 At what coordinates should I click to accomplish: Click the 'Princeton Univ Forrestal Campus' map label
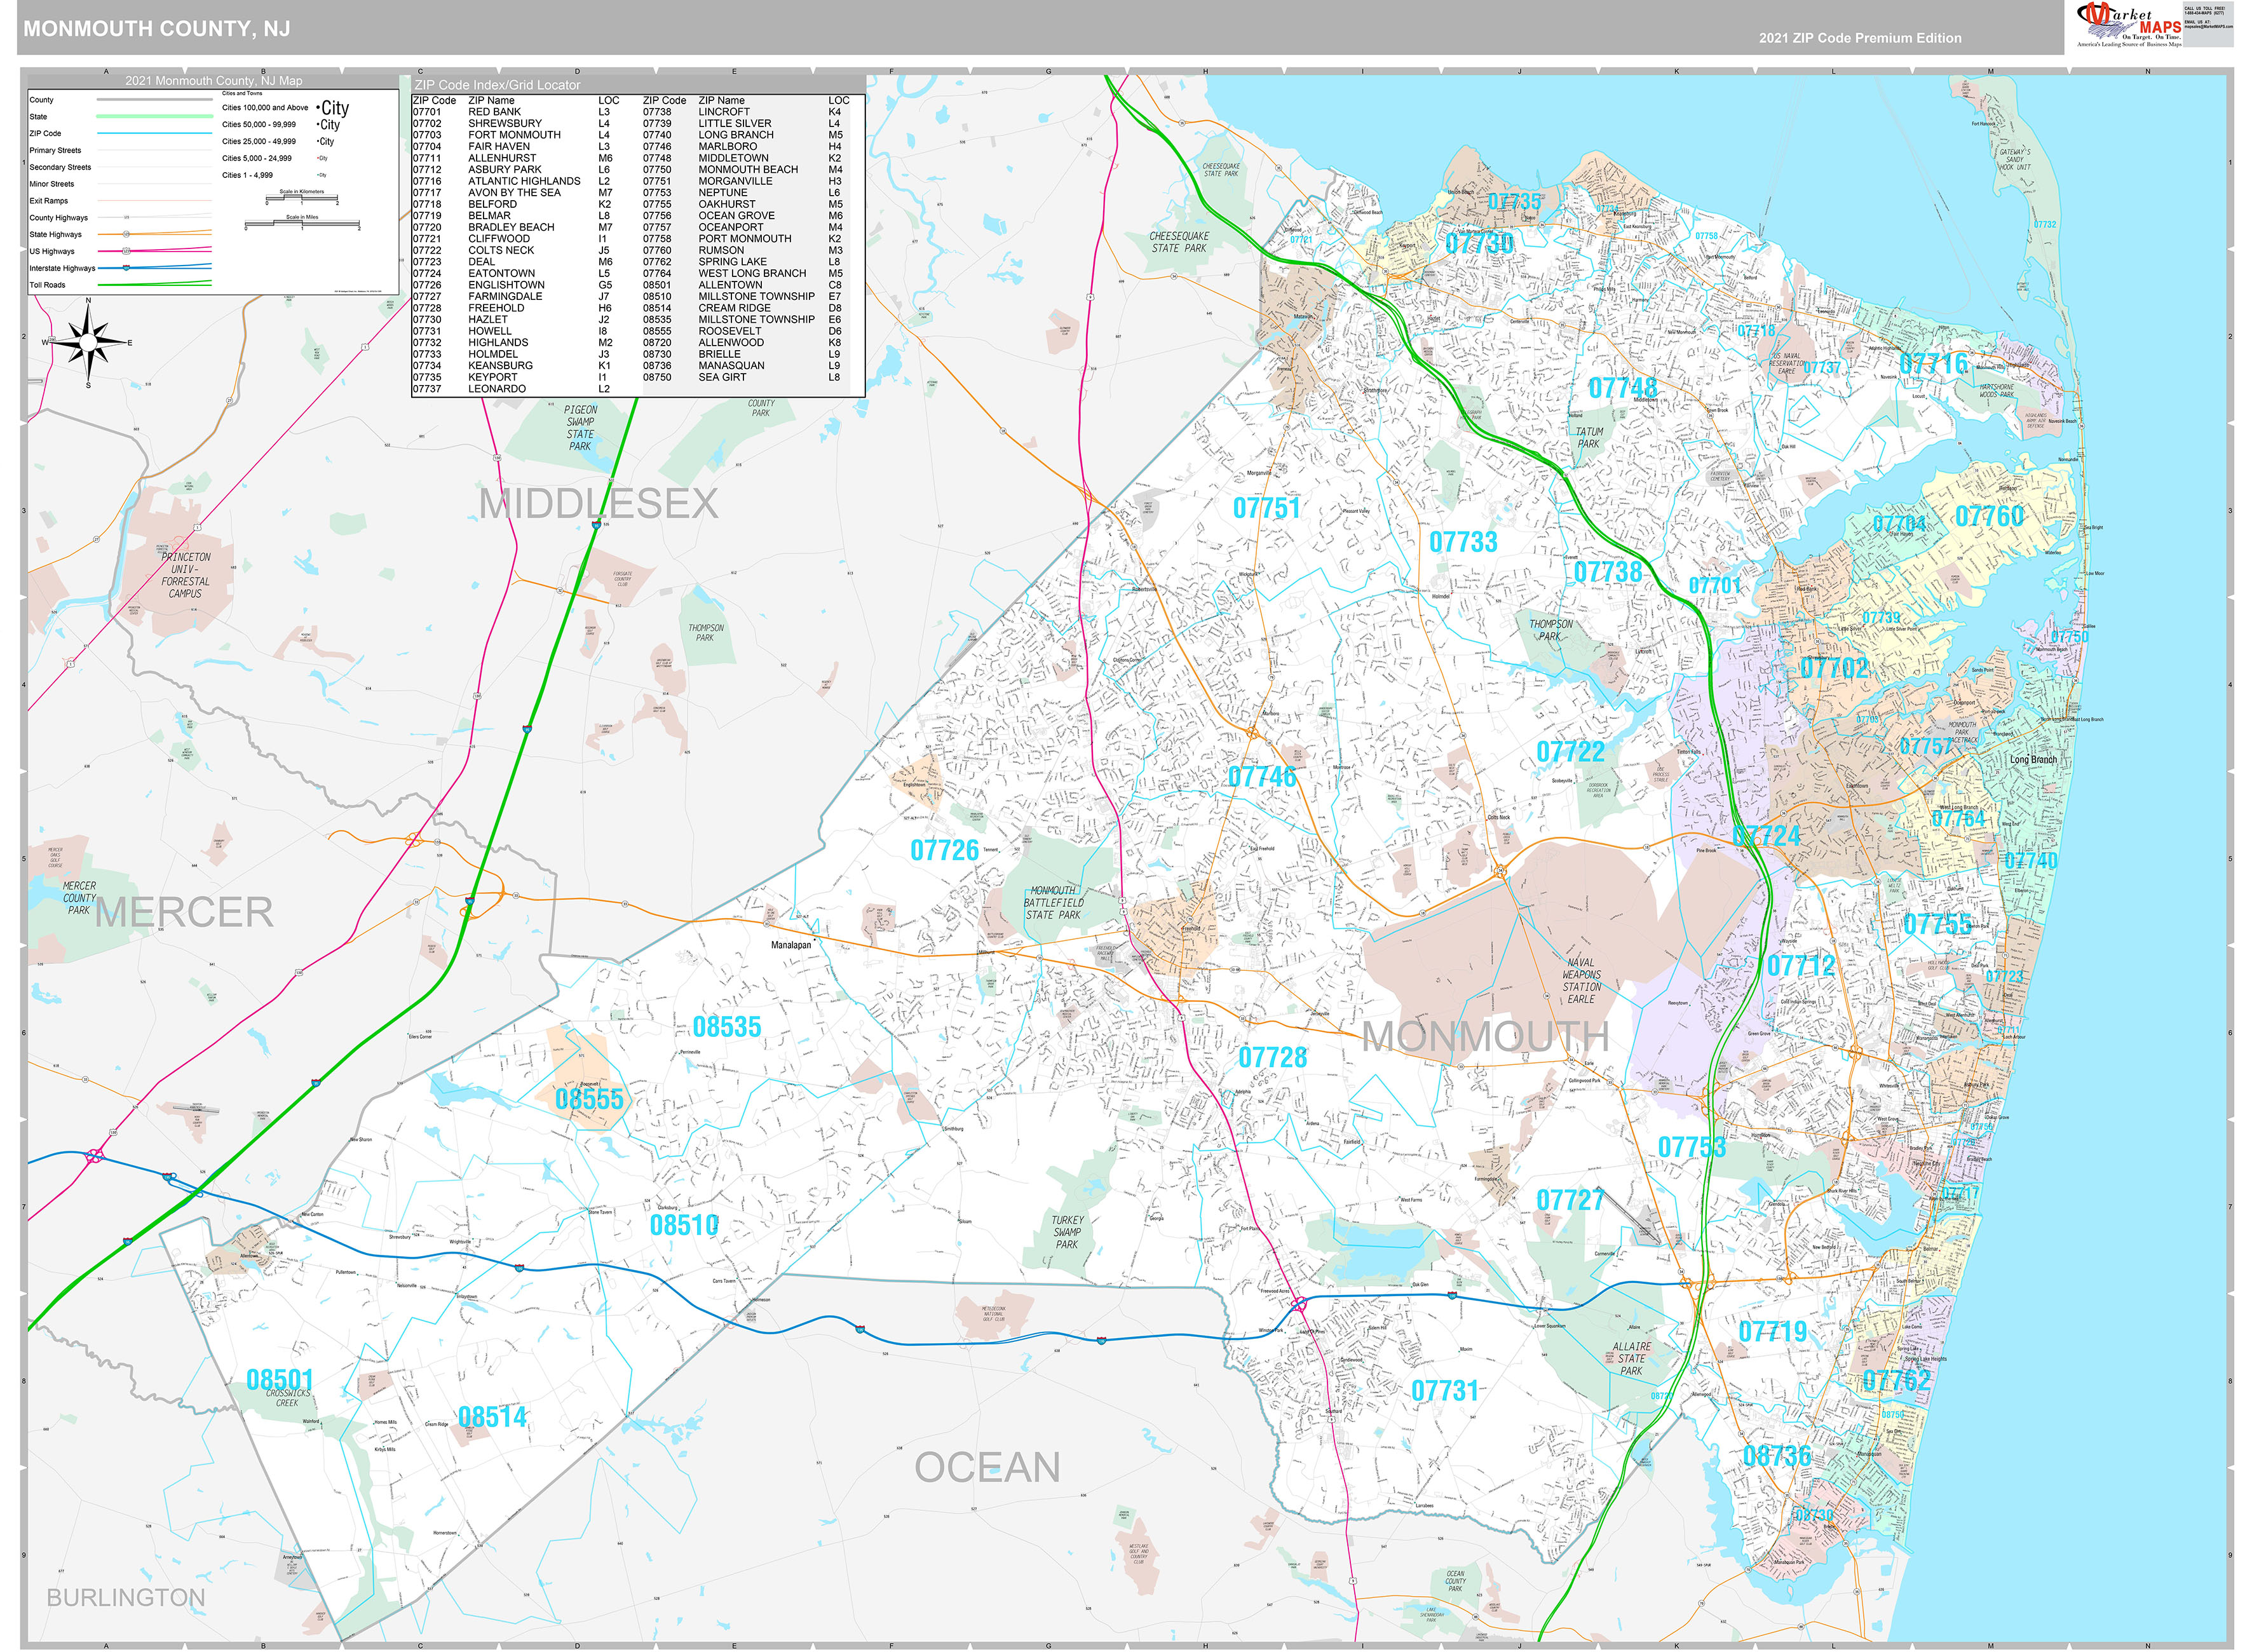(x=185, y=575)
